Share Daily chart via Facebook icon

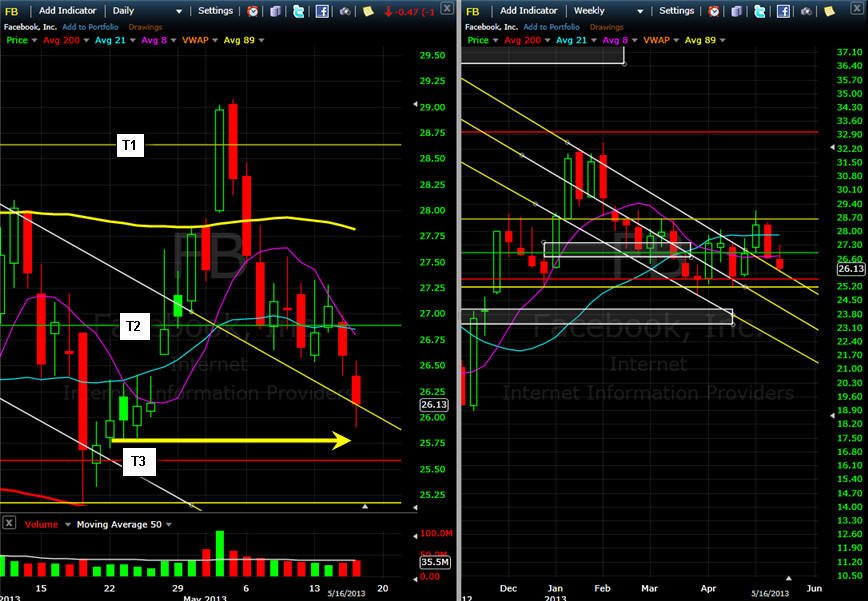click(322, 11)
